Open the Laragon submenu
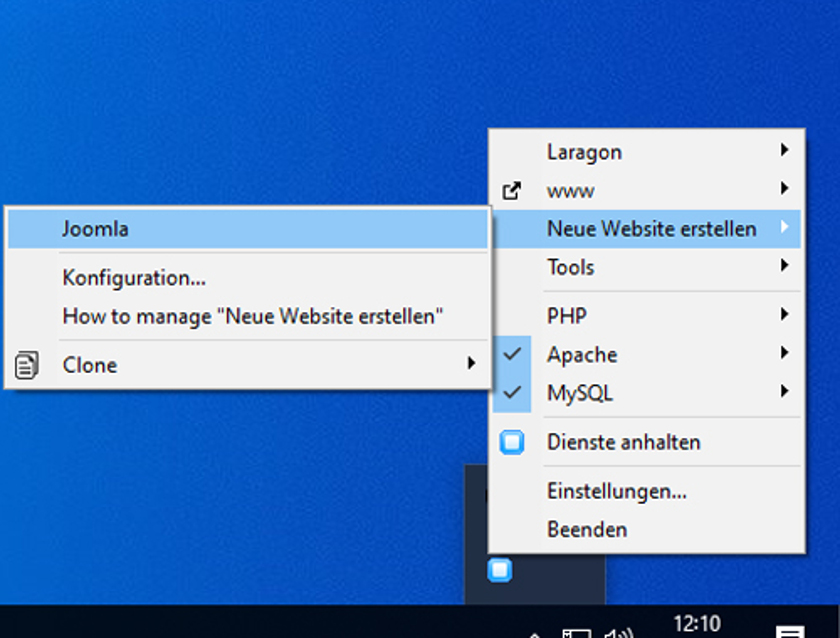 click(x=646, y=152)
